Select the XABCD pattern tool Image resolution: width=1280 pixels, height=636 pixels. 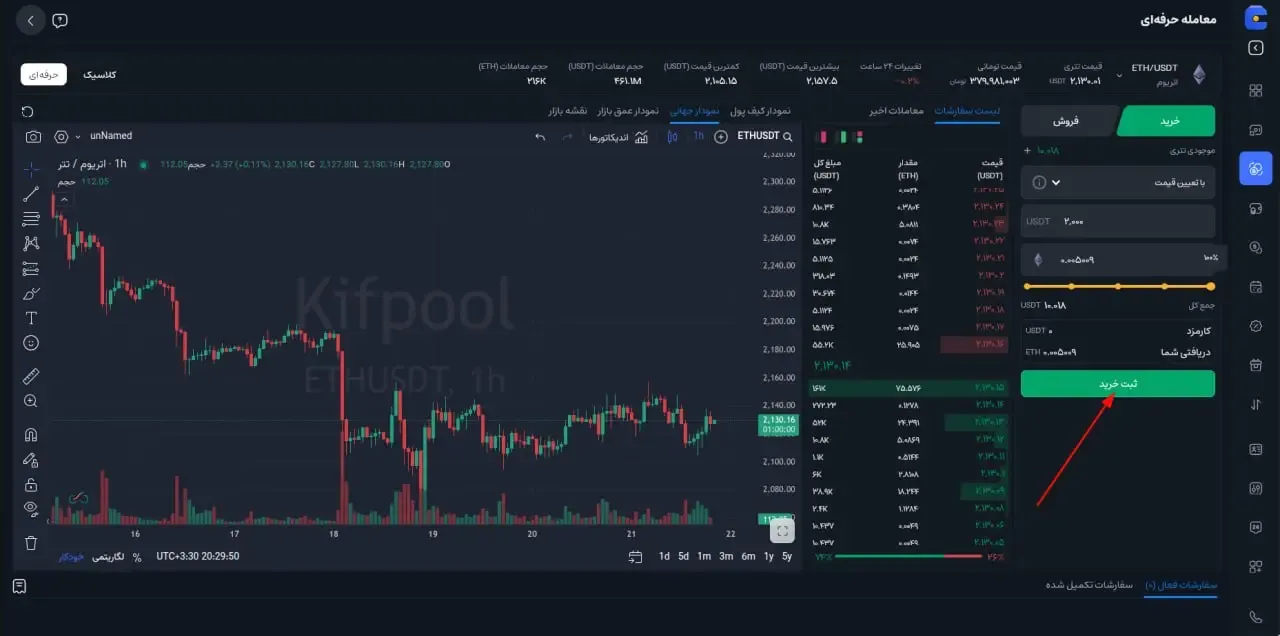coord(31,243)
